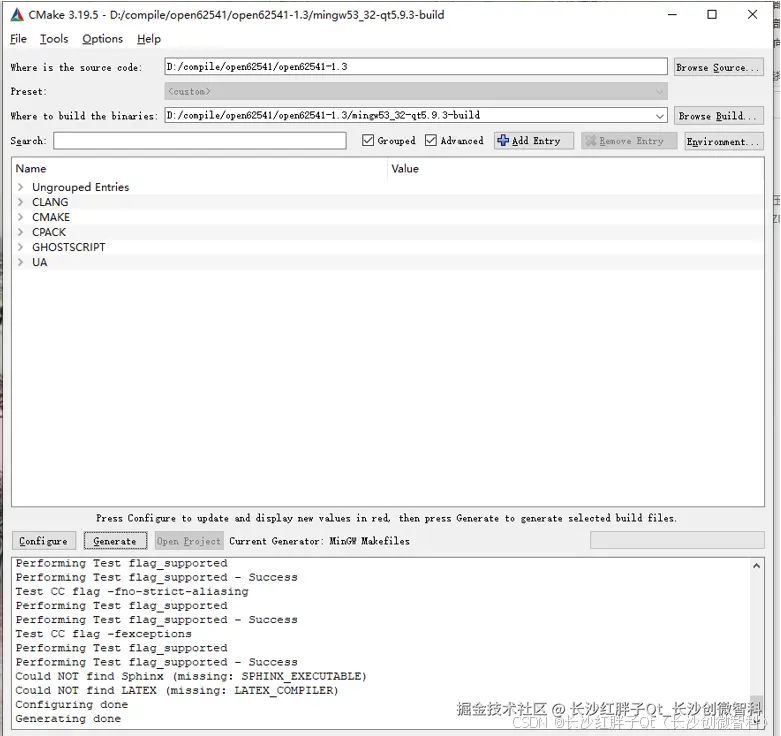Expand the CMAKE group arrow
781x736 pixels.
click(20, 217)
